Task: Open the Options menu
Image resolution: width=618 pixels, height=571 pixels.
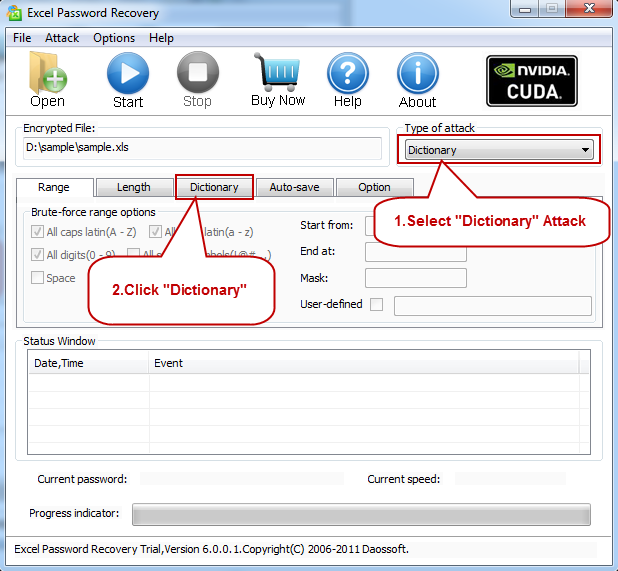Action: [114, 38]
